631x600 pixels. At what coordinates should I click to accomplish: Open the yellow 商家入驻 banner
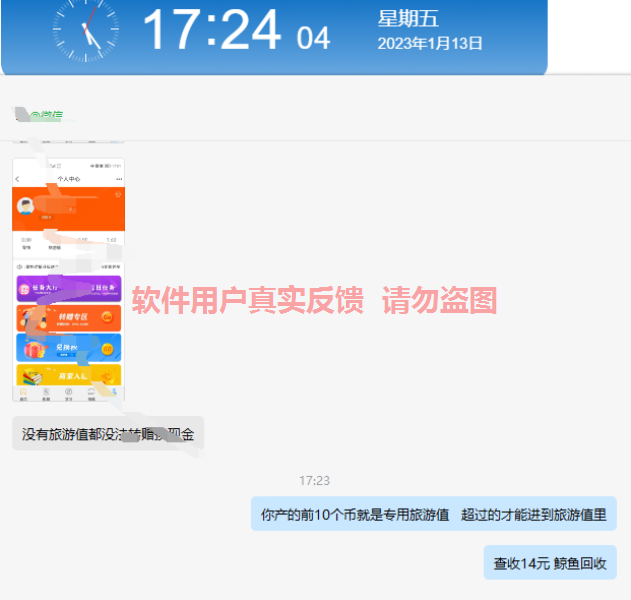tap(68, 375)
